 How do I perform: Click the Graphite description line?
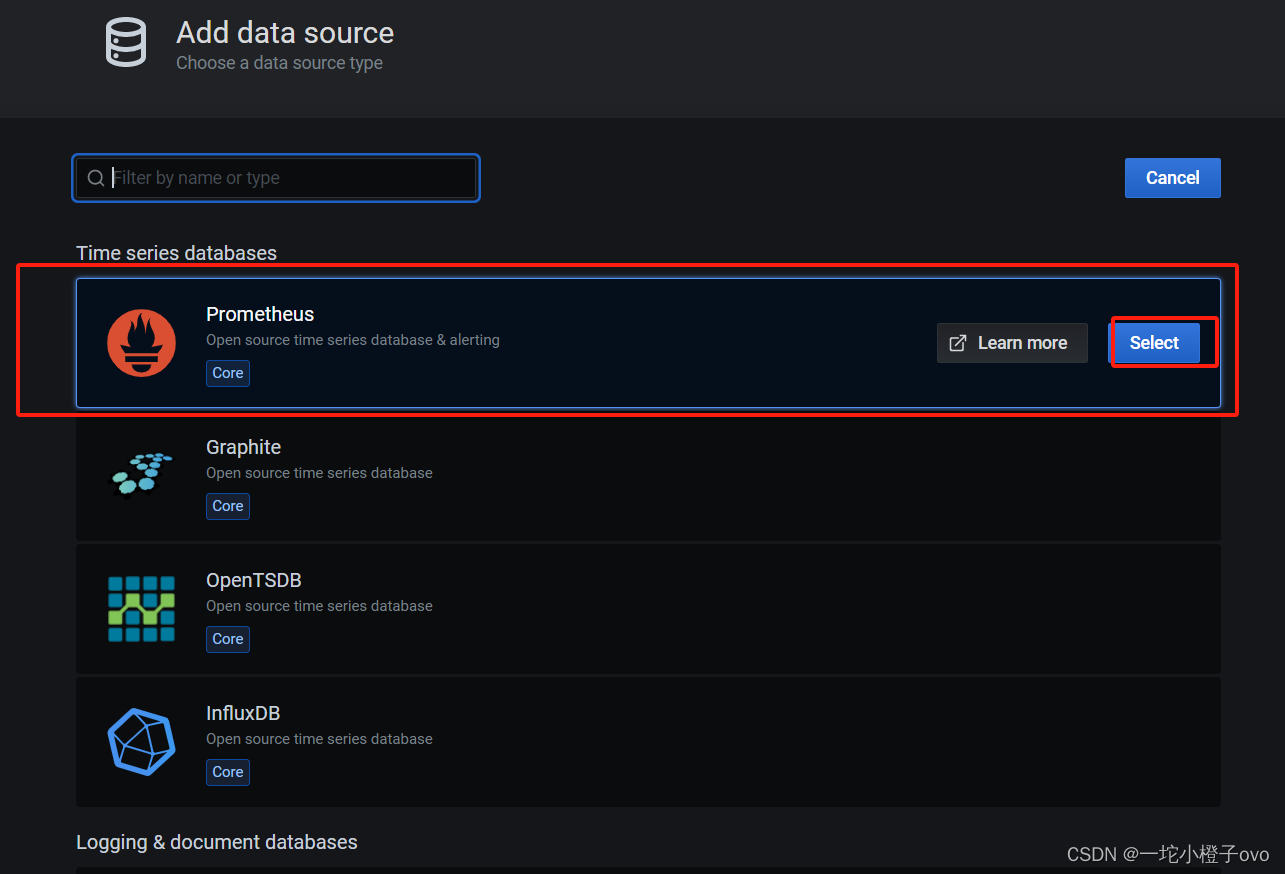pyautogui.click(x=319, y=473)
